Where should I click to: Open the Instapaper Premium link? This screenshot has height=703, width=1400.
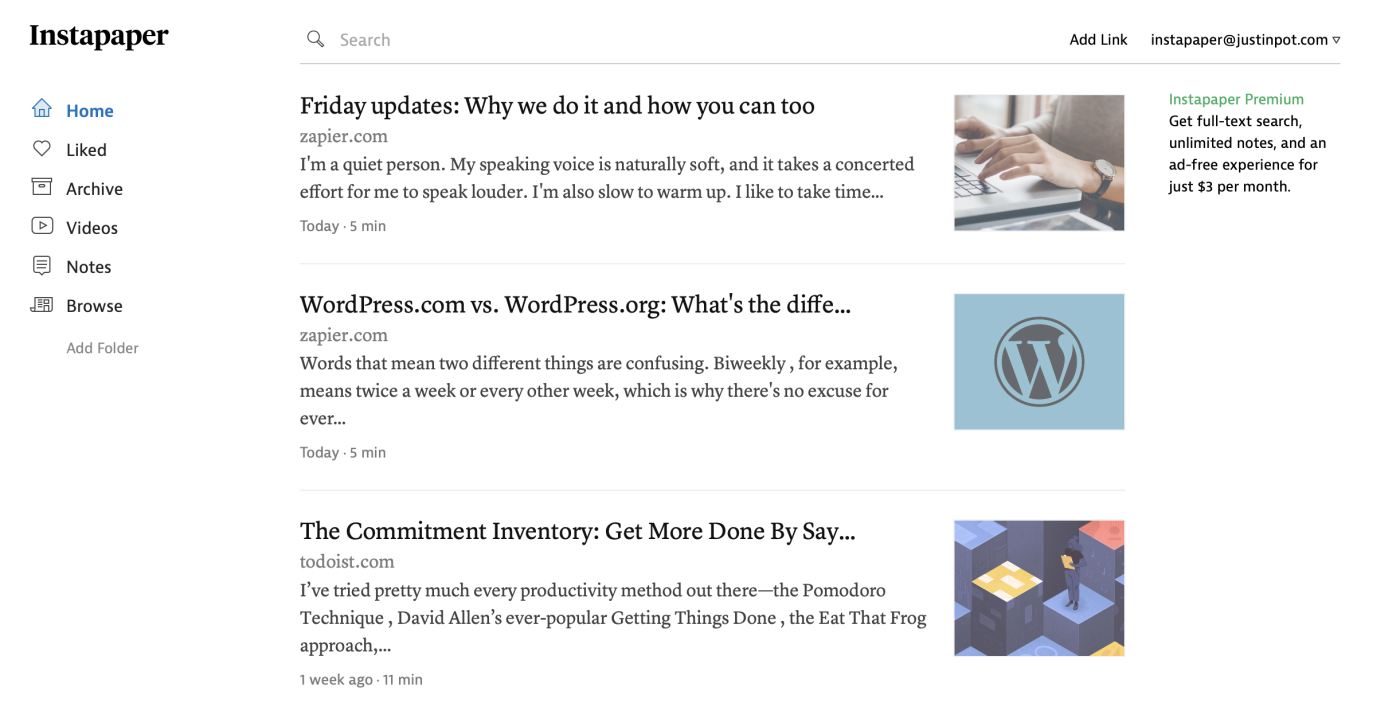(x=1236, y=99)
